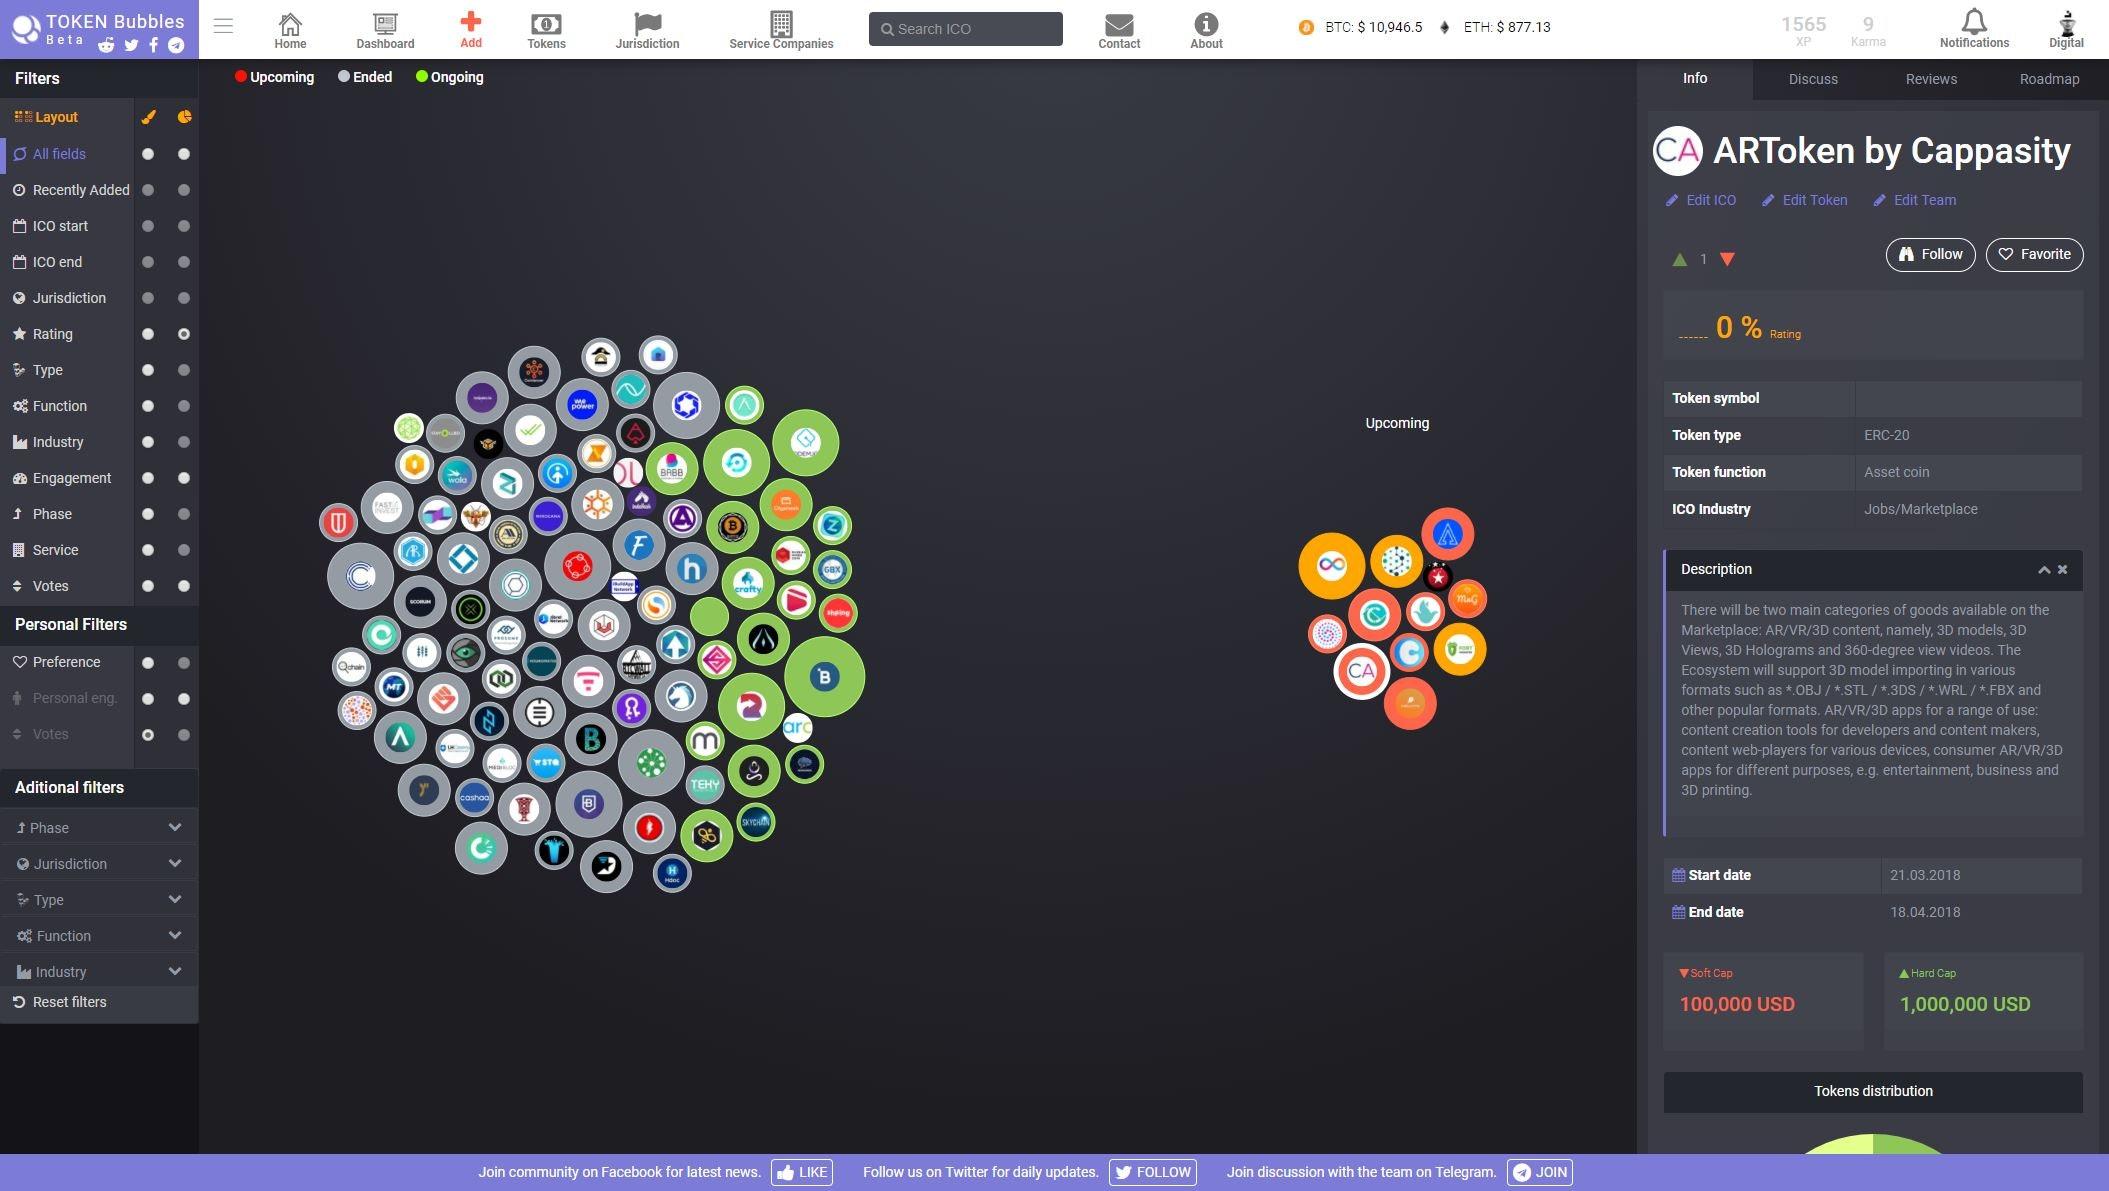Switch to the Discuss tab

coord(1813,79)
